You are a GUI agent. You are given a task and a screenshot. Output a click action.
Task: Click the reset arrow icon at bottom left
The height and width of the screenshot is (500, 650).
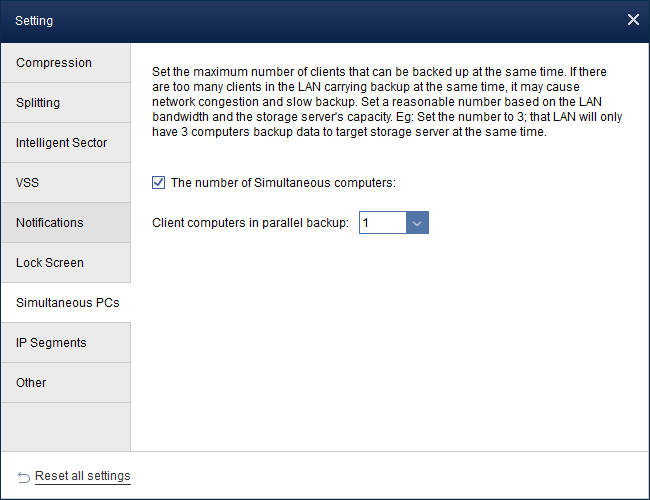24,477
